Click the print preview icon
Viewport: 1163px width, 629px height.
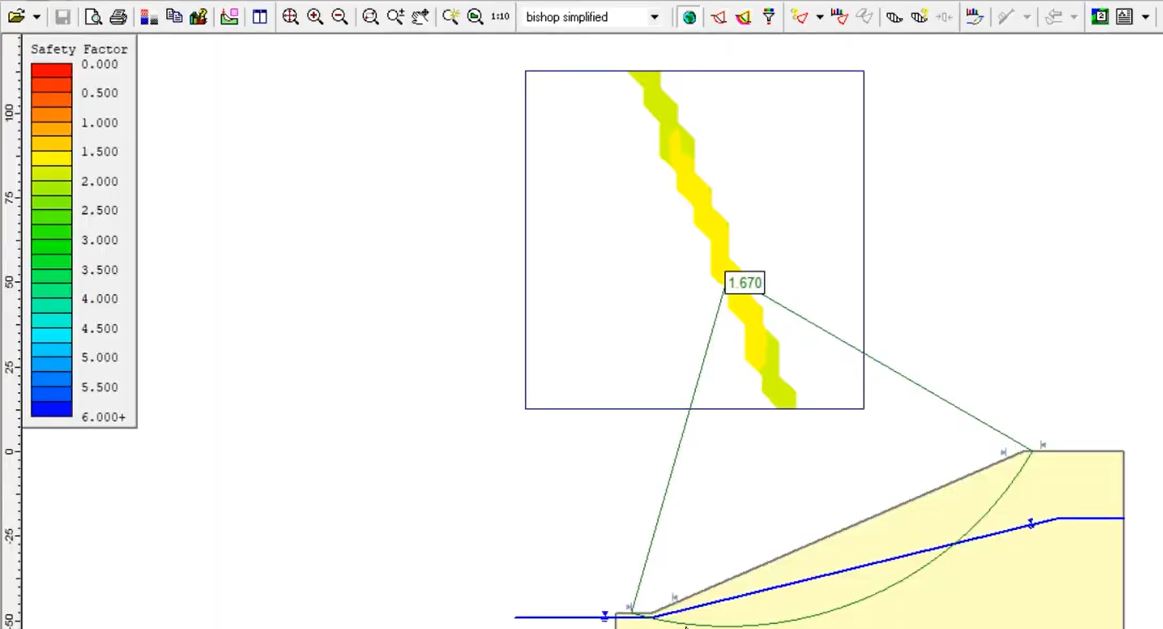[93, 17]
